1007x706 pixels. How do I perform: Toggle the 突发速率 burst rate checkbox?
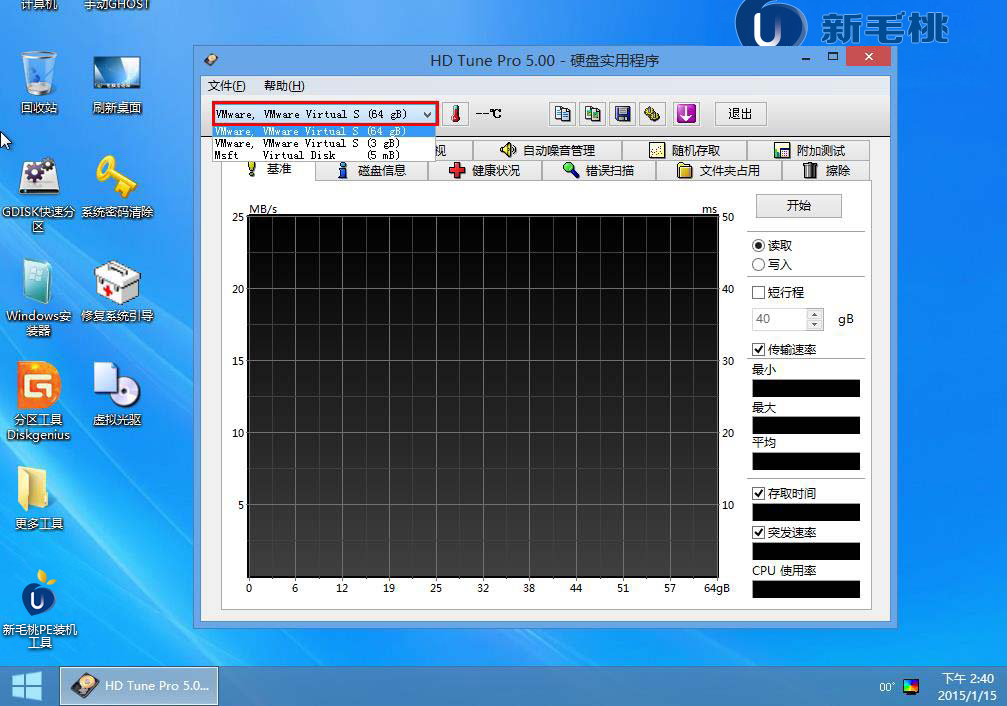(x=758, y=533)
